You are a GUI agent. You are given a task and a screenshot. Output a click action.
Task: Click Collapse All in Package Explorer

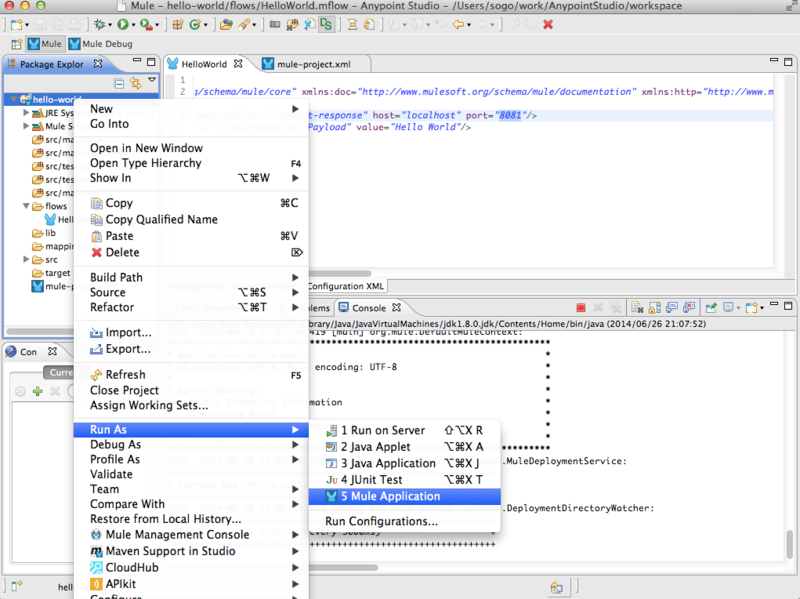[x=119, y=83]
